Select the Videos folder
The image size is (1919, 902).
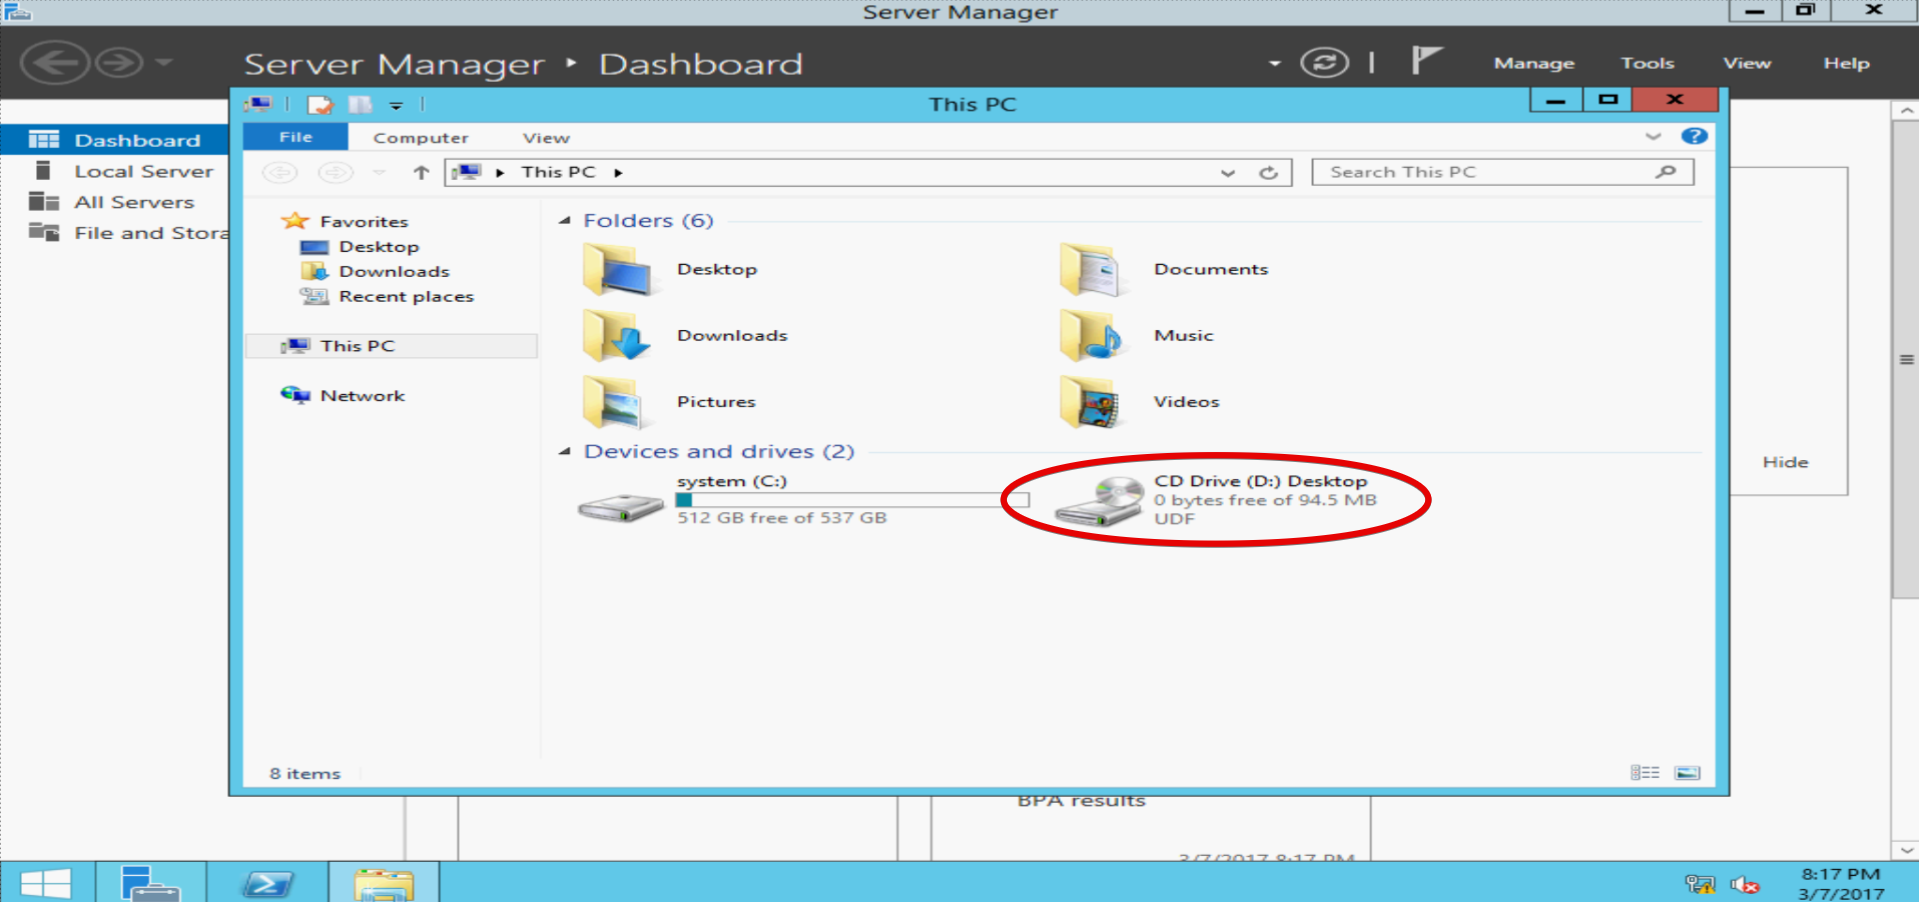click(1140, 402)
